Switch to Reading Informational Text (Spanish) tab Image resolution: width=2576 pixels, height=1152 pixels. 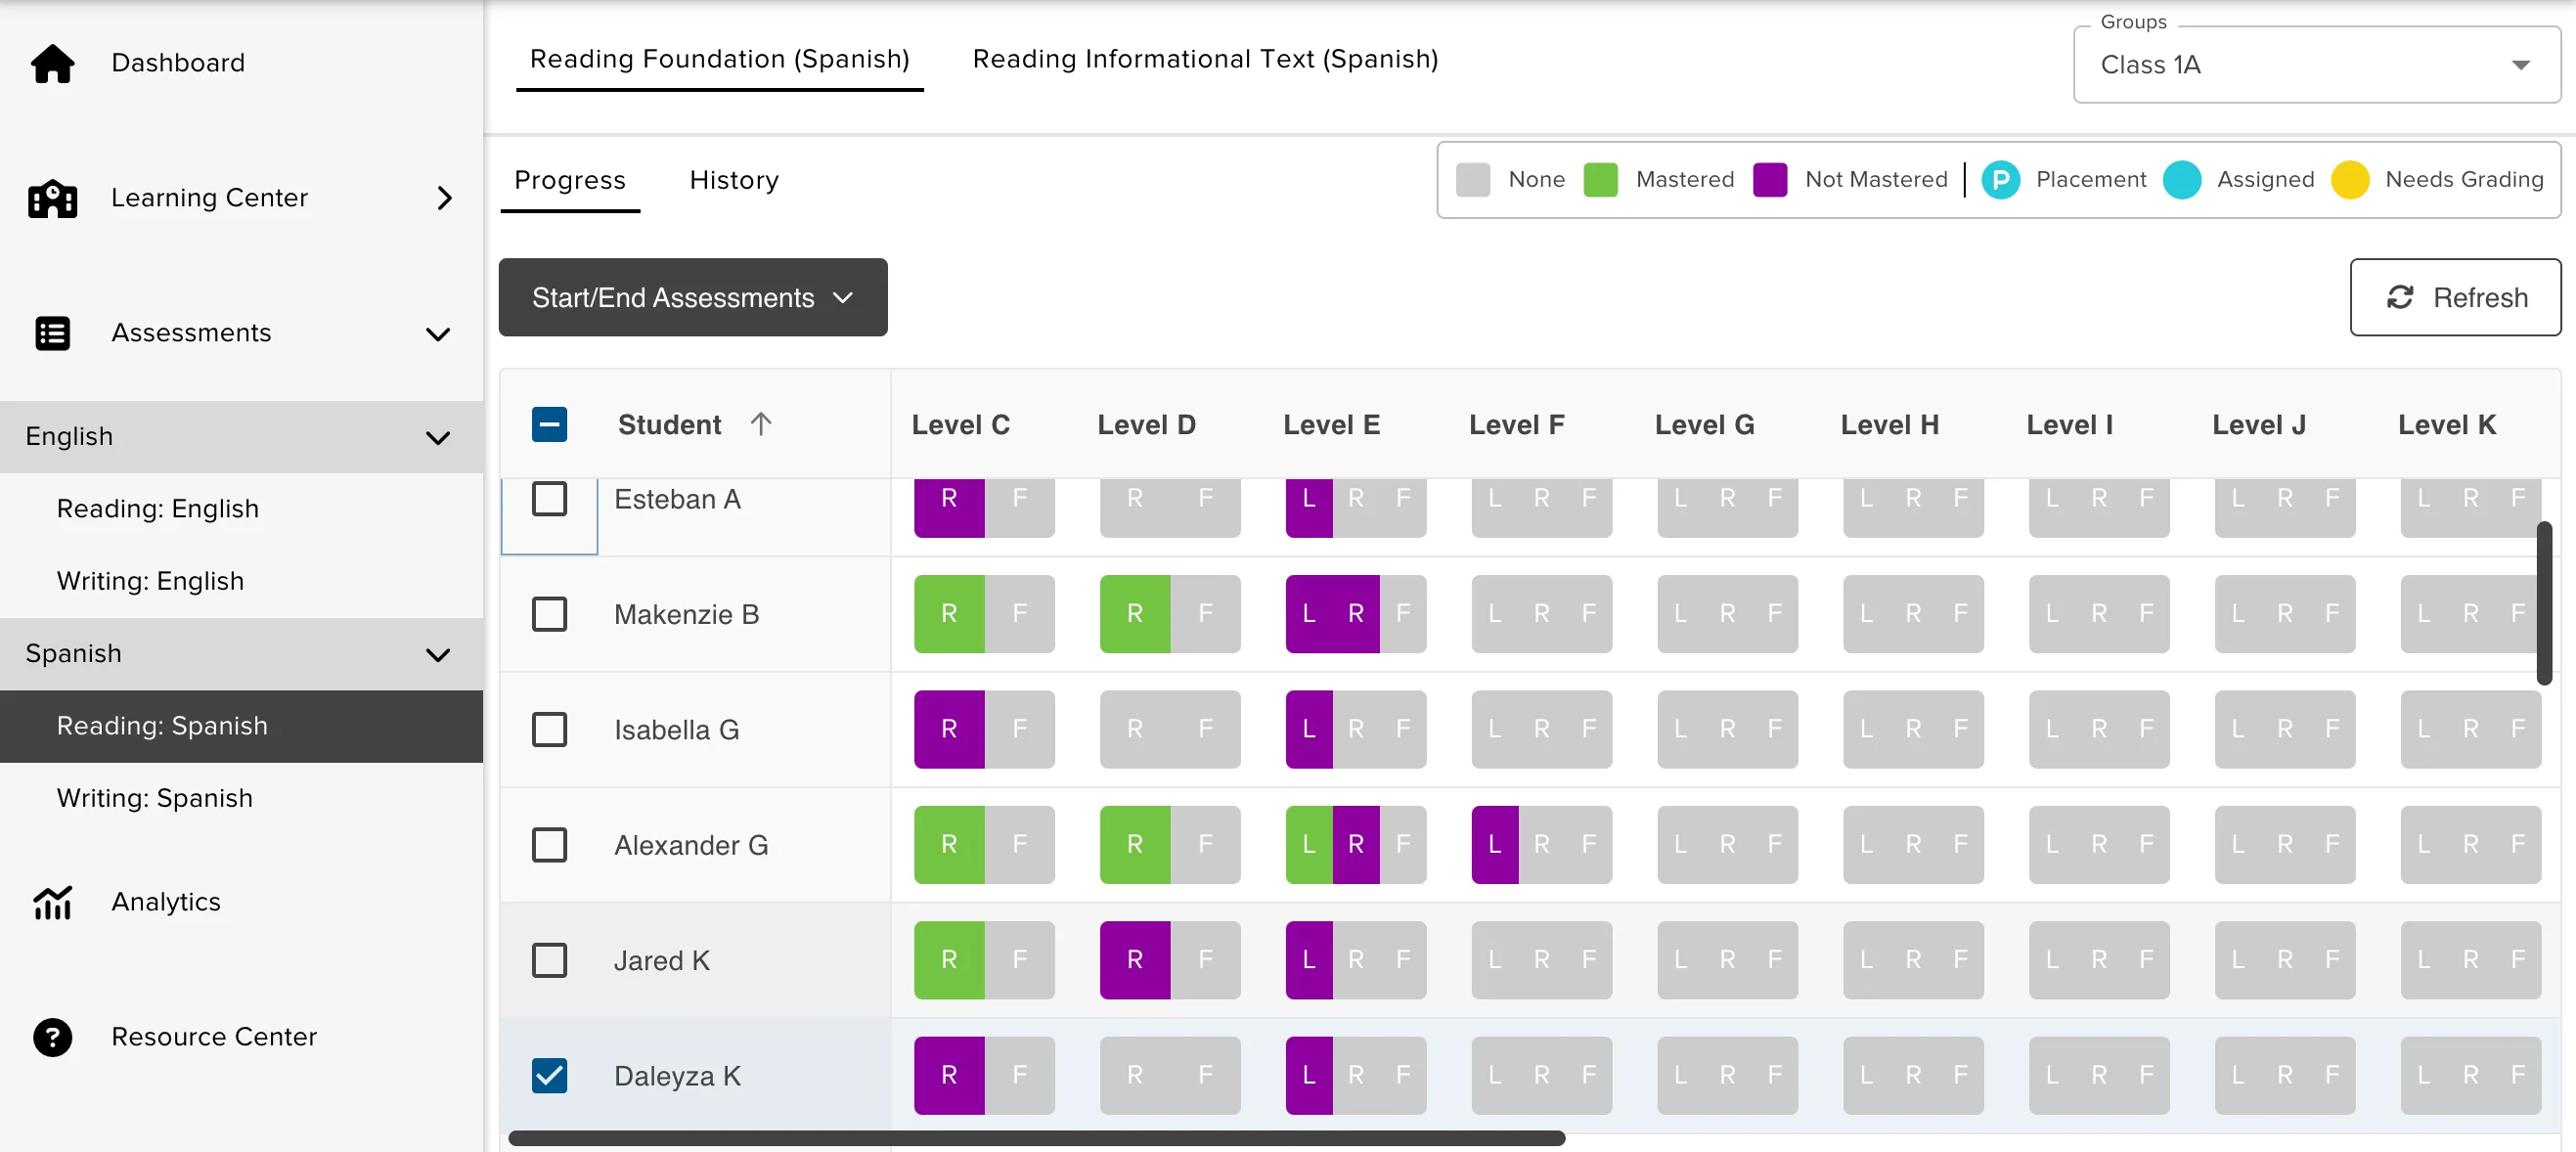pos(1205,59)
